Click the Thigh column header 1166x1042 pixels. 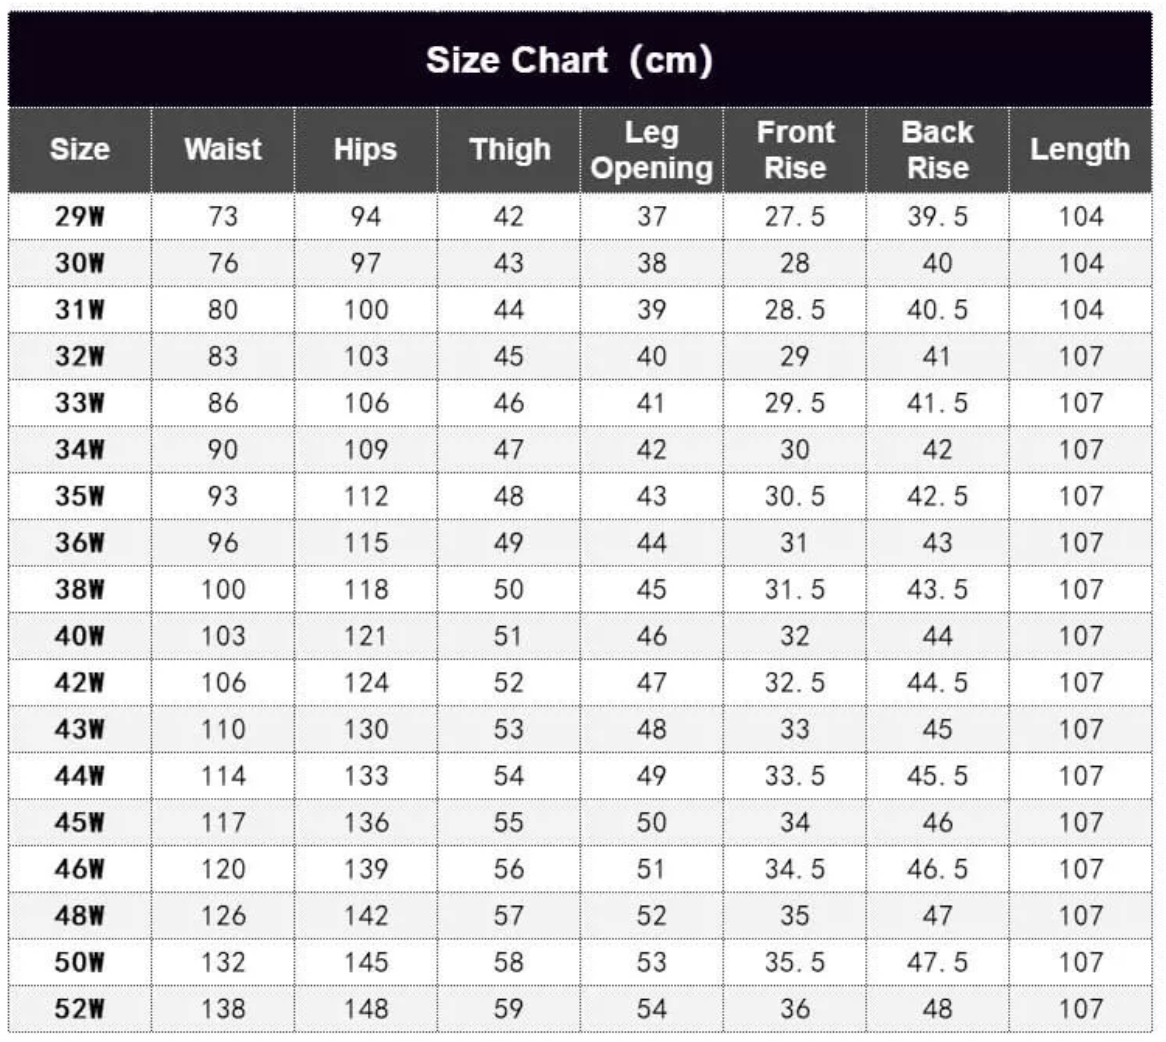coord(509,149)
